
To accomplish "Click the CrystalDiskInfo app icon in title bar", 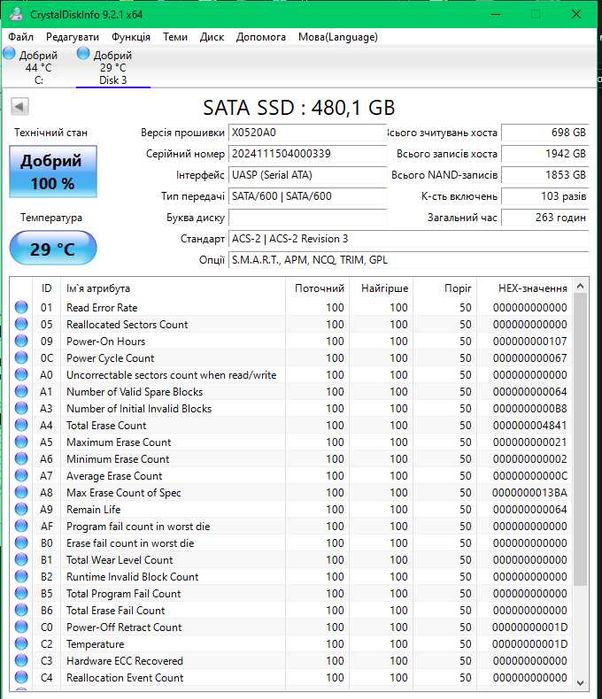I will click(16, 14).
